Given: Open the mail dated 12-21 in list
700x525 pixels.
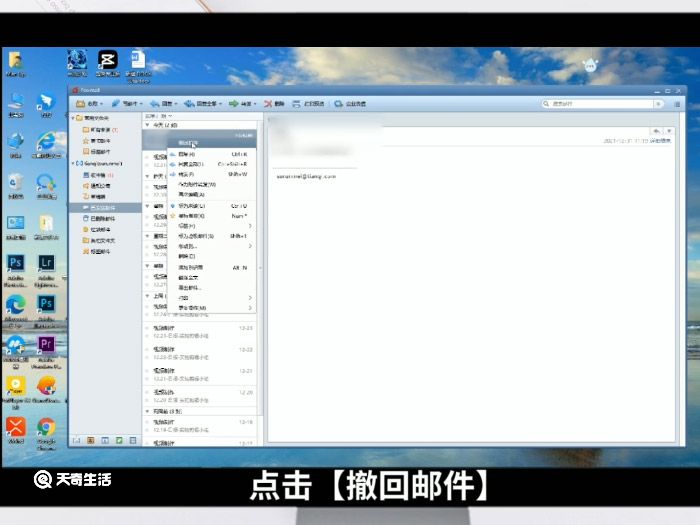Looking at the screenshot, I should click(x=200, y=375).
